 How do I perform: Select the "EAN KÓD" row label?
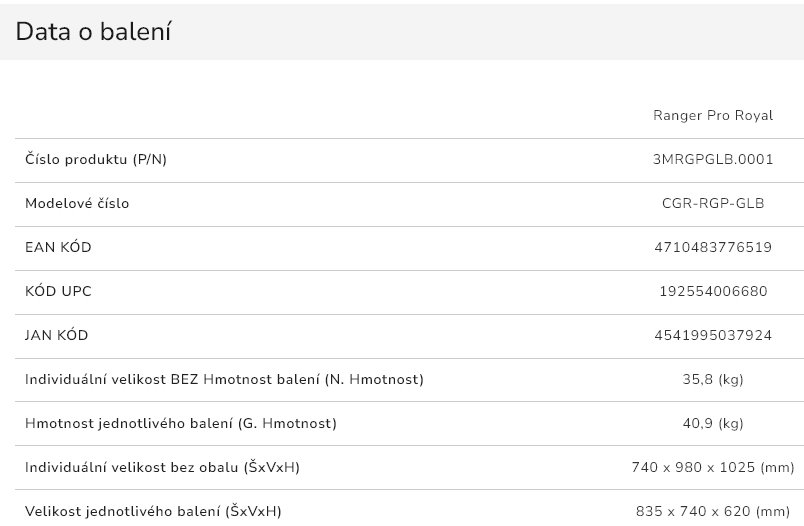pyautogui.click(x=58, y=247)
